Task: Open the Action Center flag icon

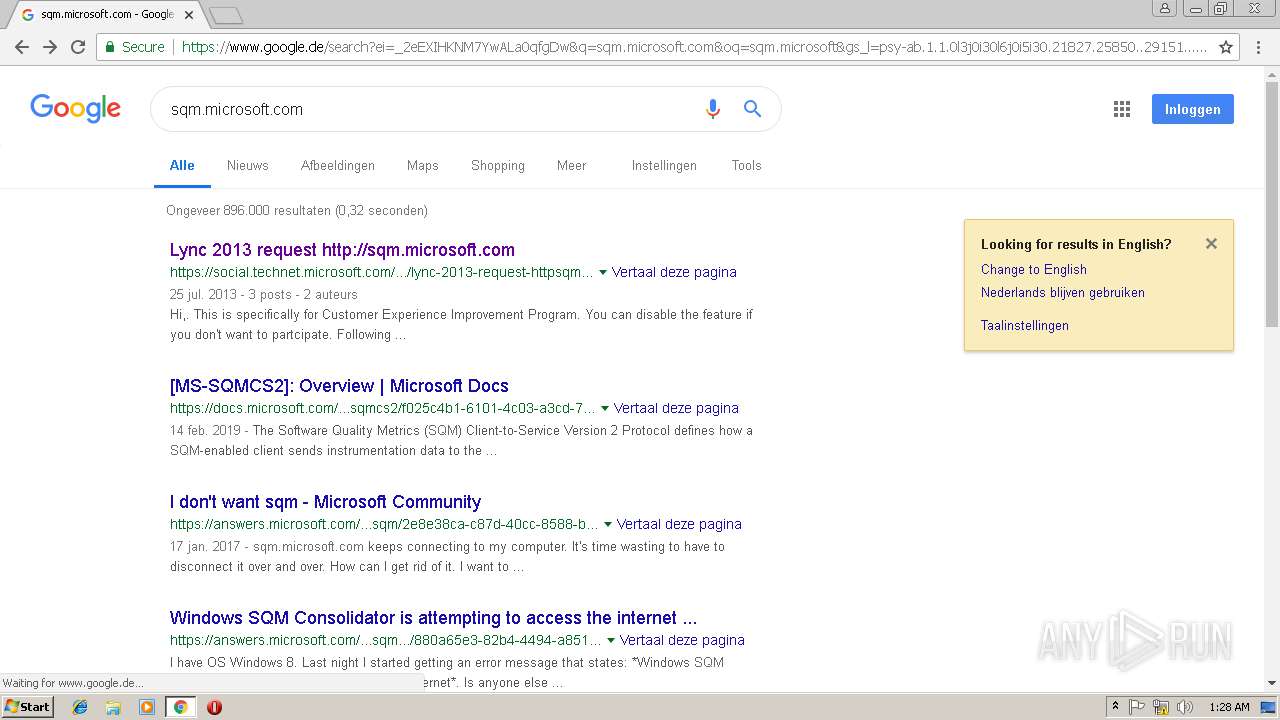Action: coord(1137,707)
